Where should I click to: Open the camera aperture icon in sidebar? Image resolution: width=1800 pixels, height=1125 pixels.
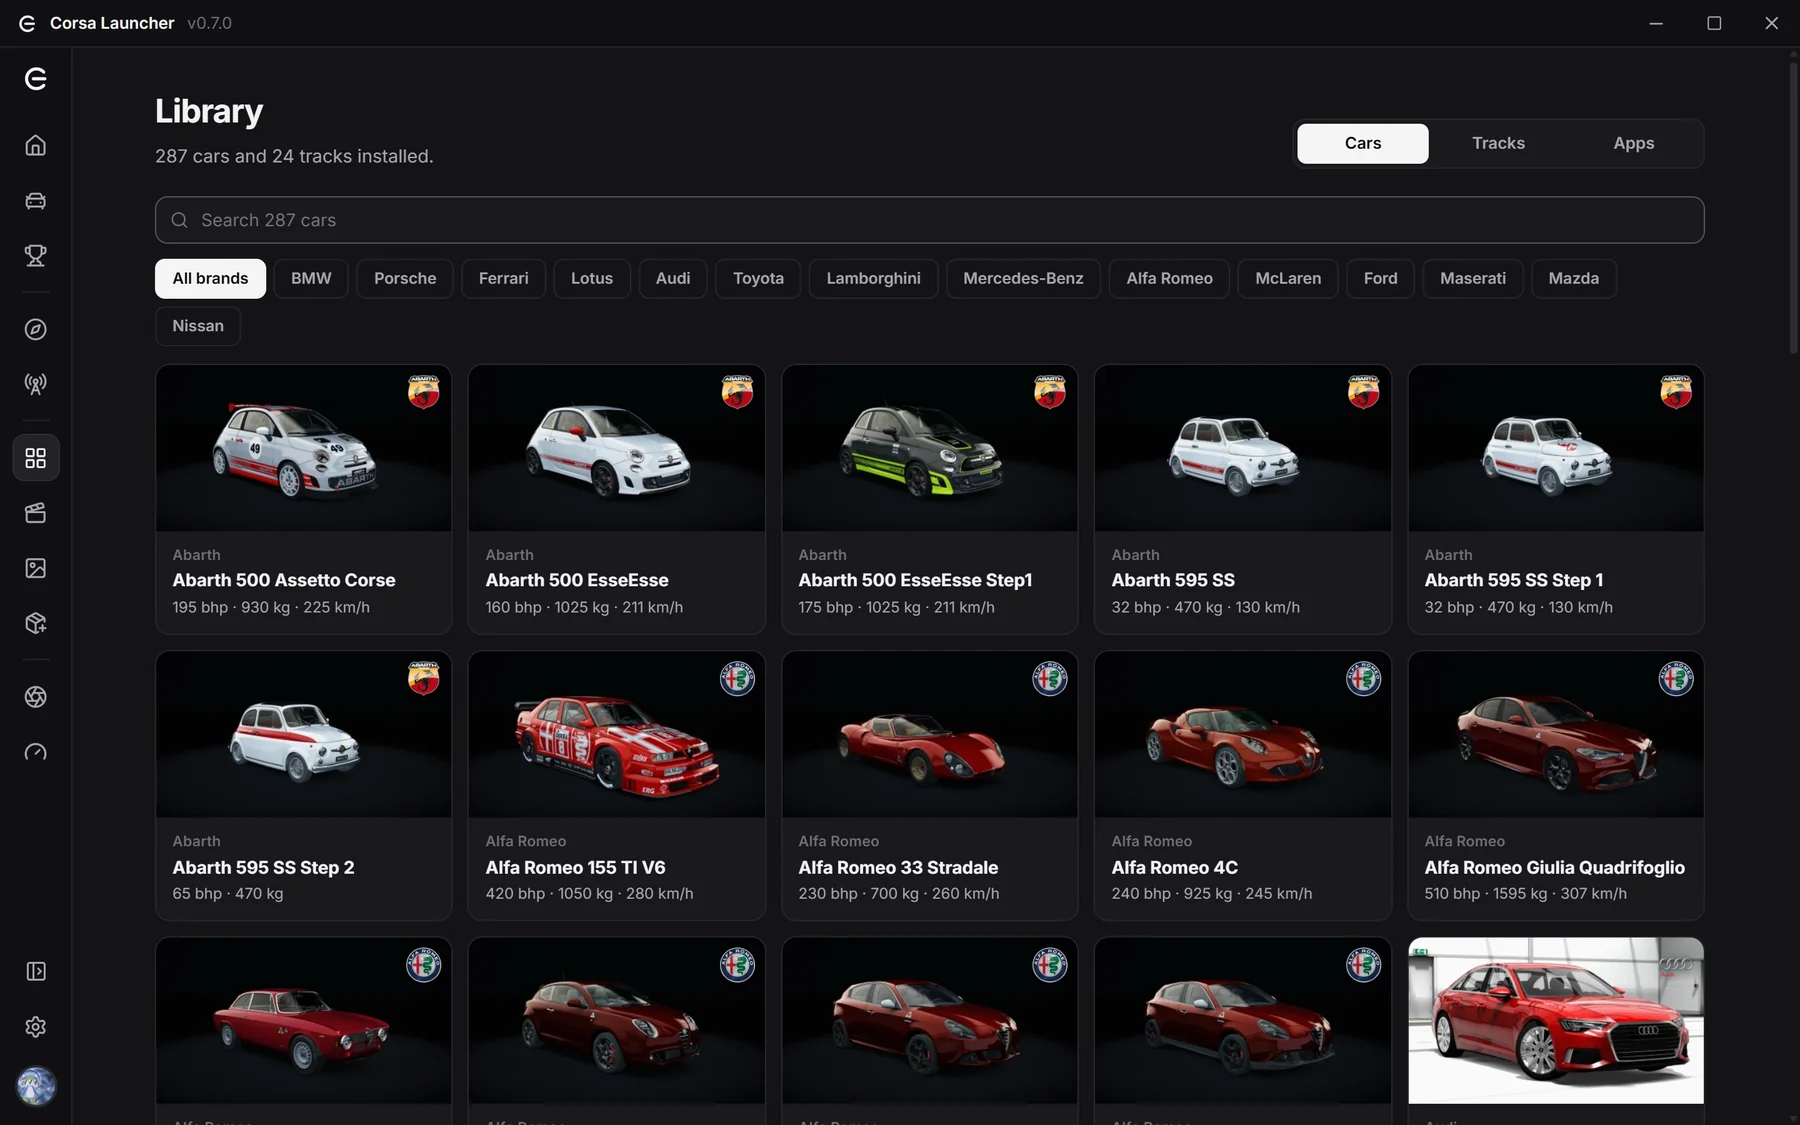[36, 697]
